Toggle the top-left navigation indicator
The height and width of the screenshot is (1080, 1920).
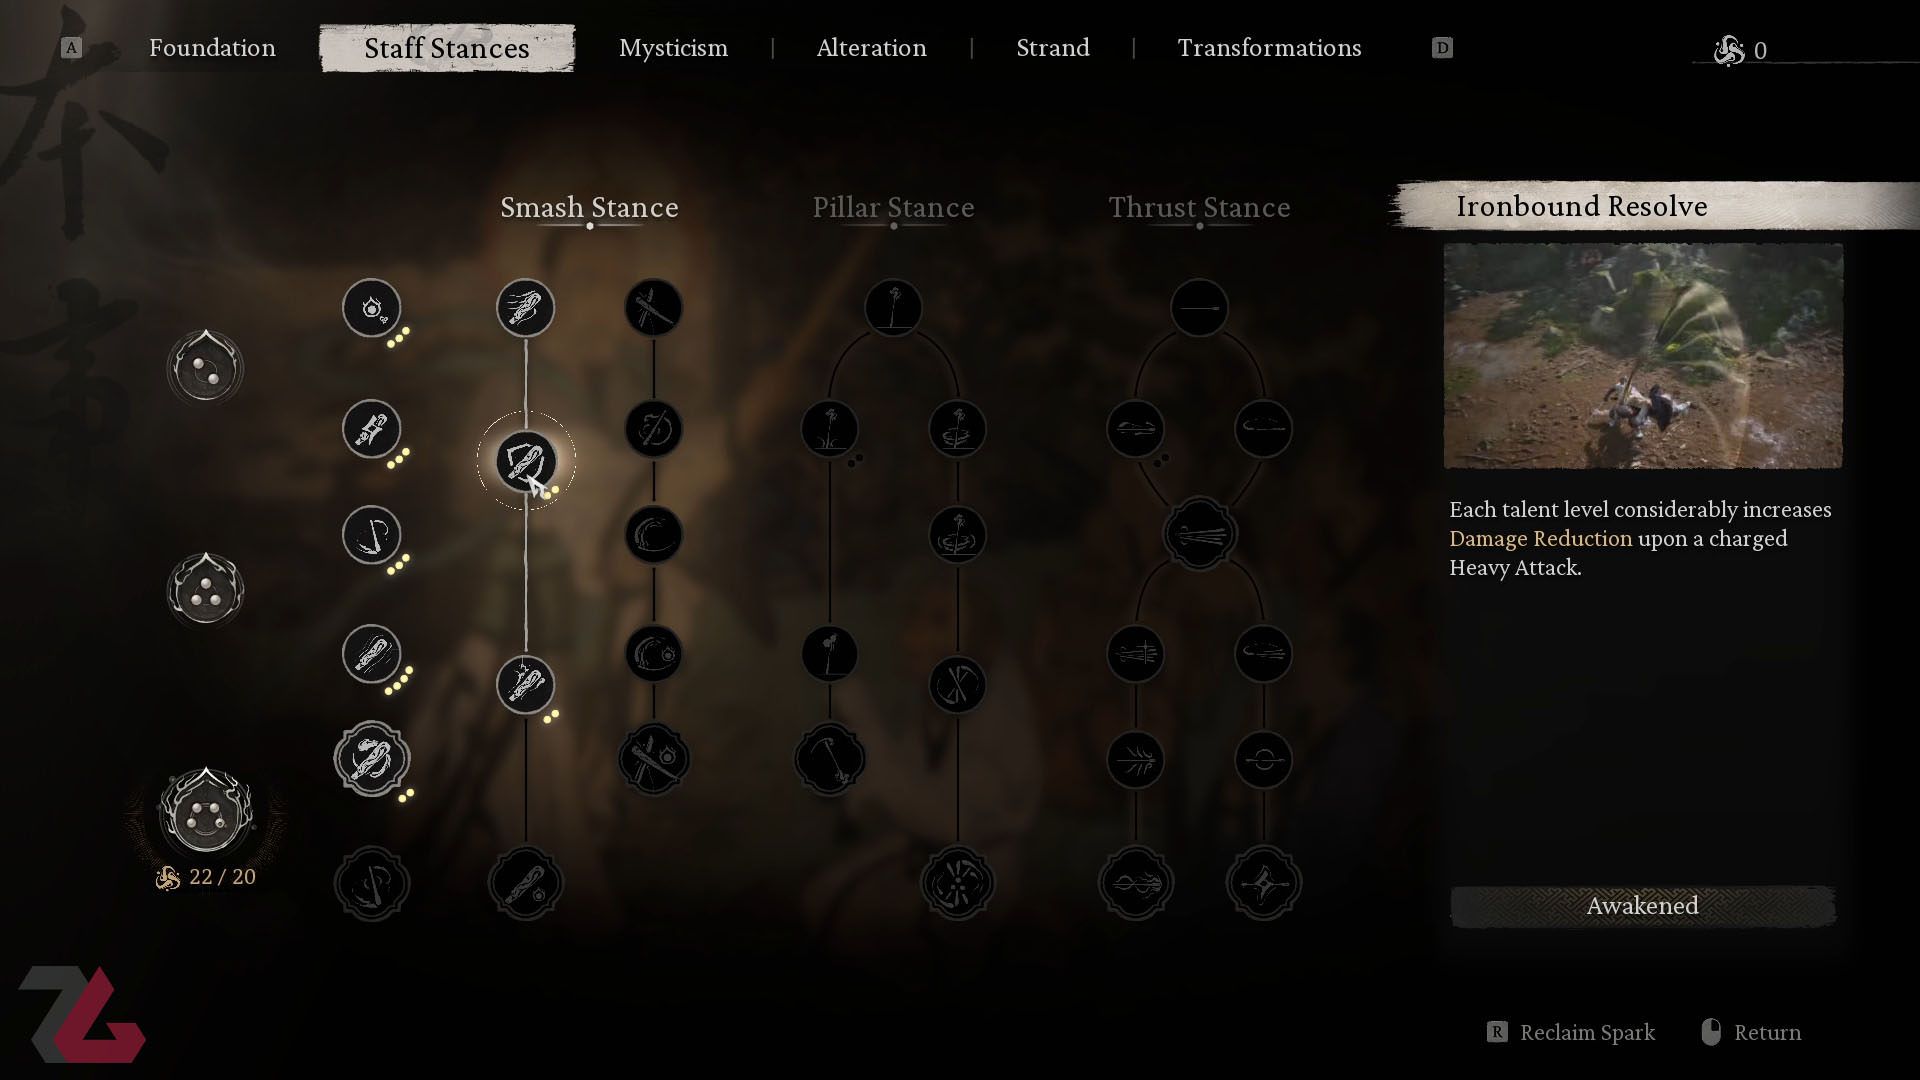[69, 46]
